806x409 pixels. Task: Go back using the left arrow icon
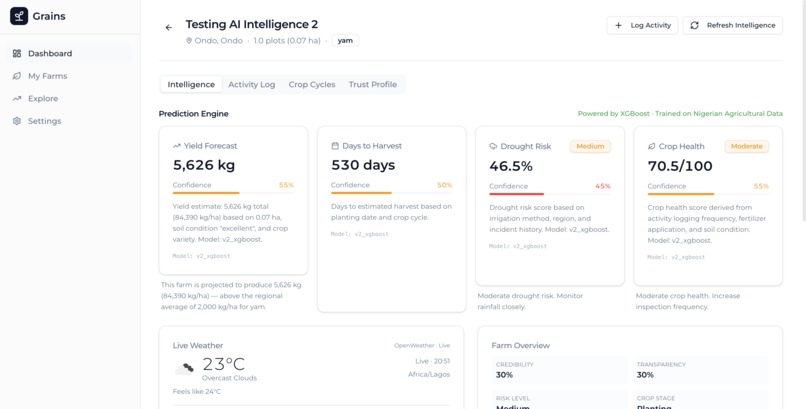[x=169, y=28]
